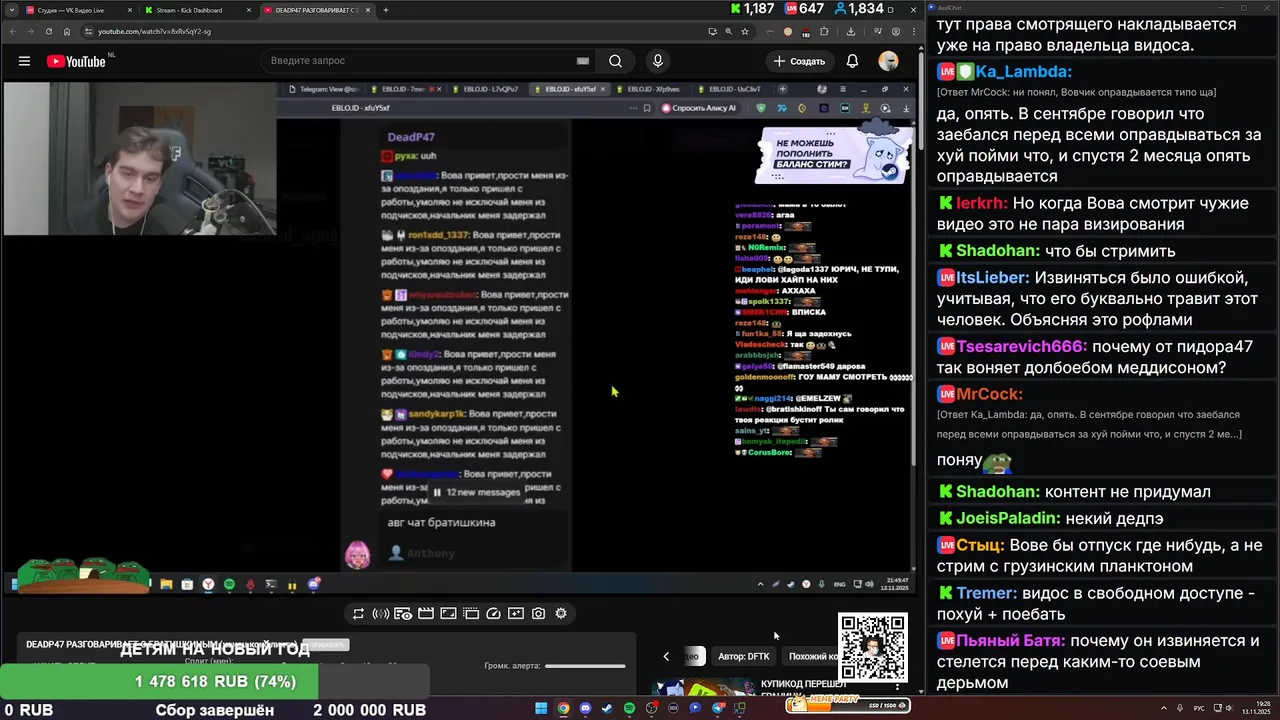Click username 'Shadohan' above 'контент не придумал'

click(x=998, y=492)
